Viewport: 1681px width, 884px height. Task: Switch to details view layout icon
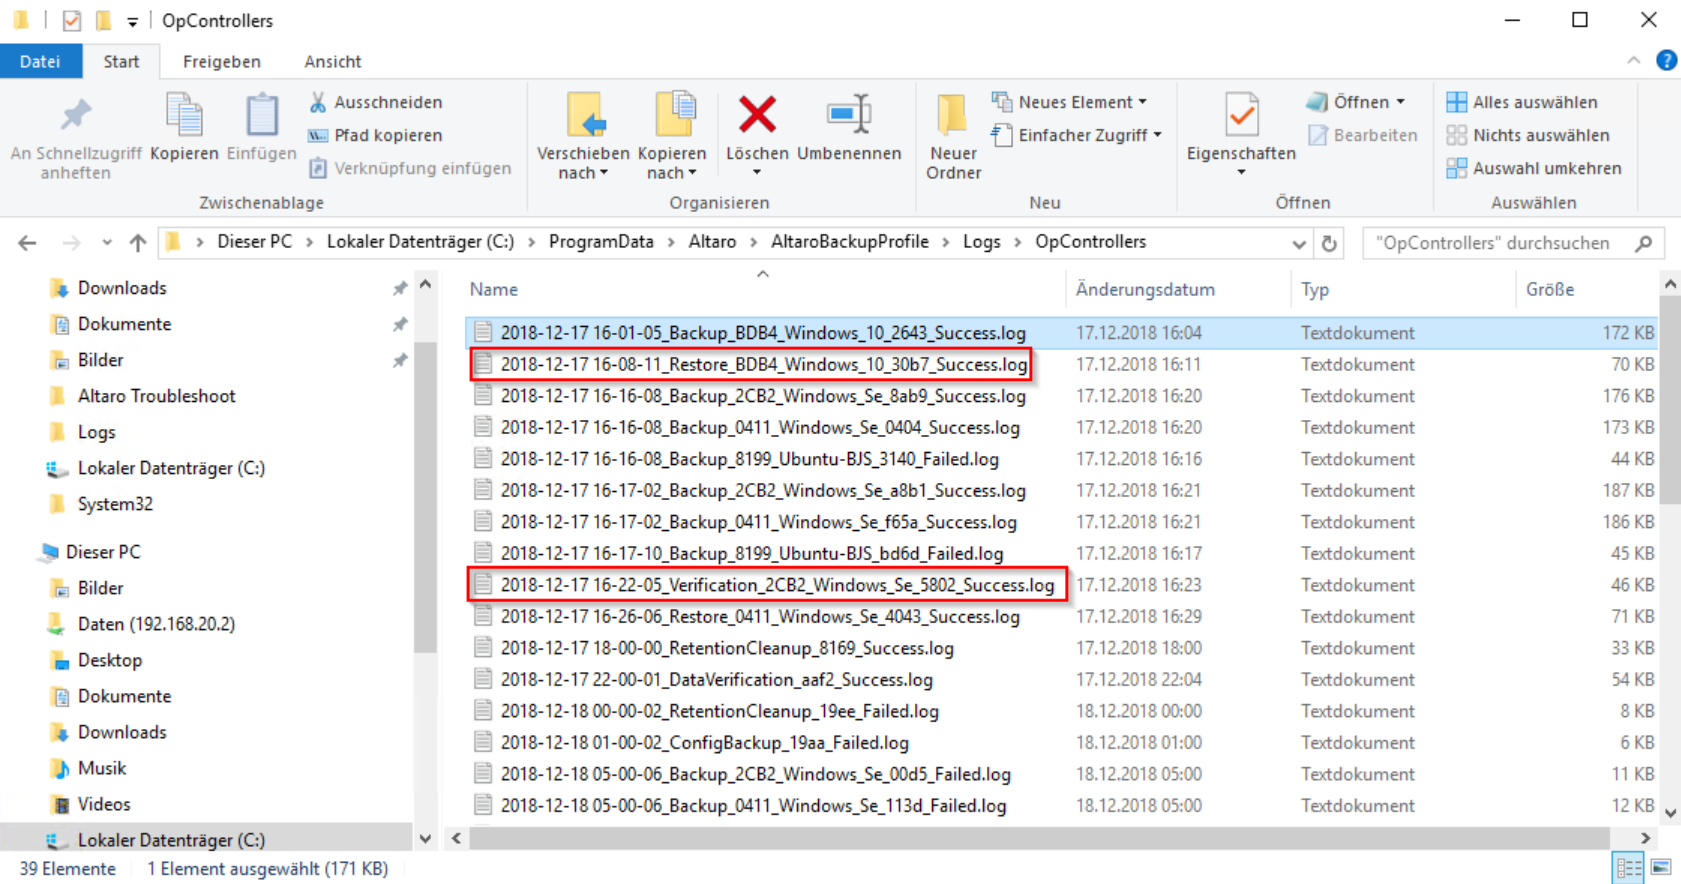1628,867
